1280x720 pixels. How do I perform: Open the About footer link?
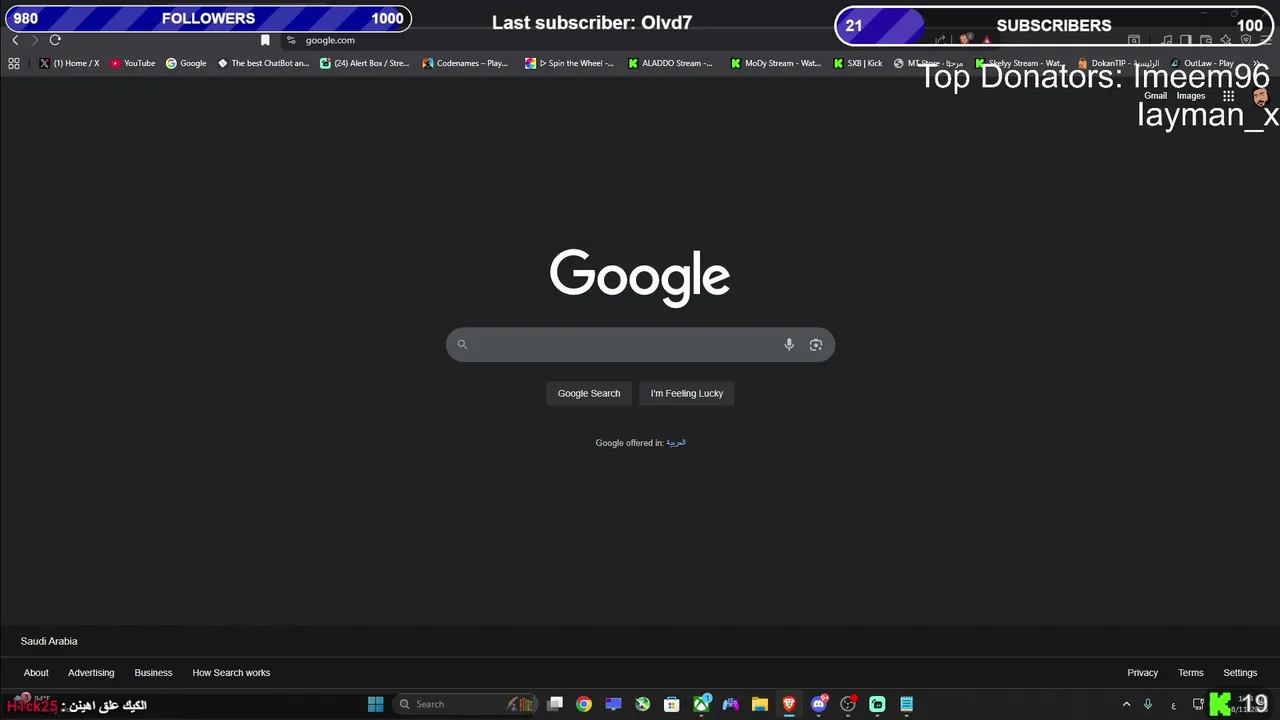click(x=36, y=673)
